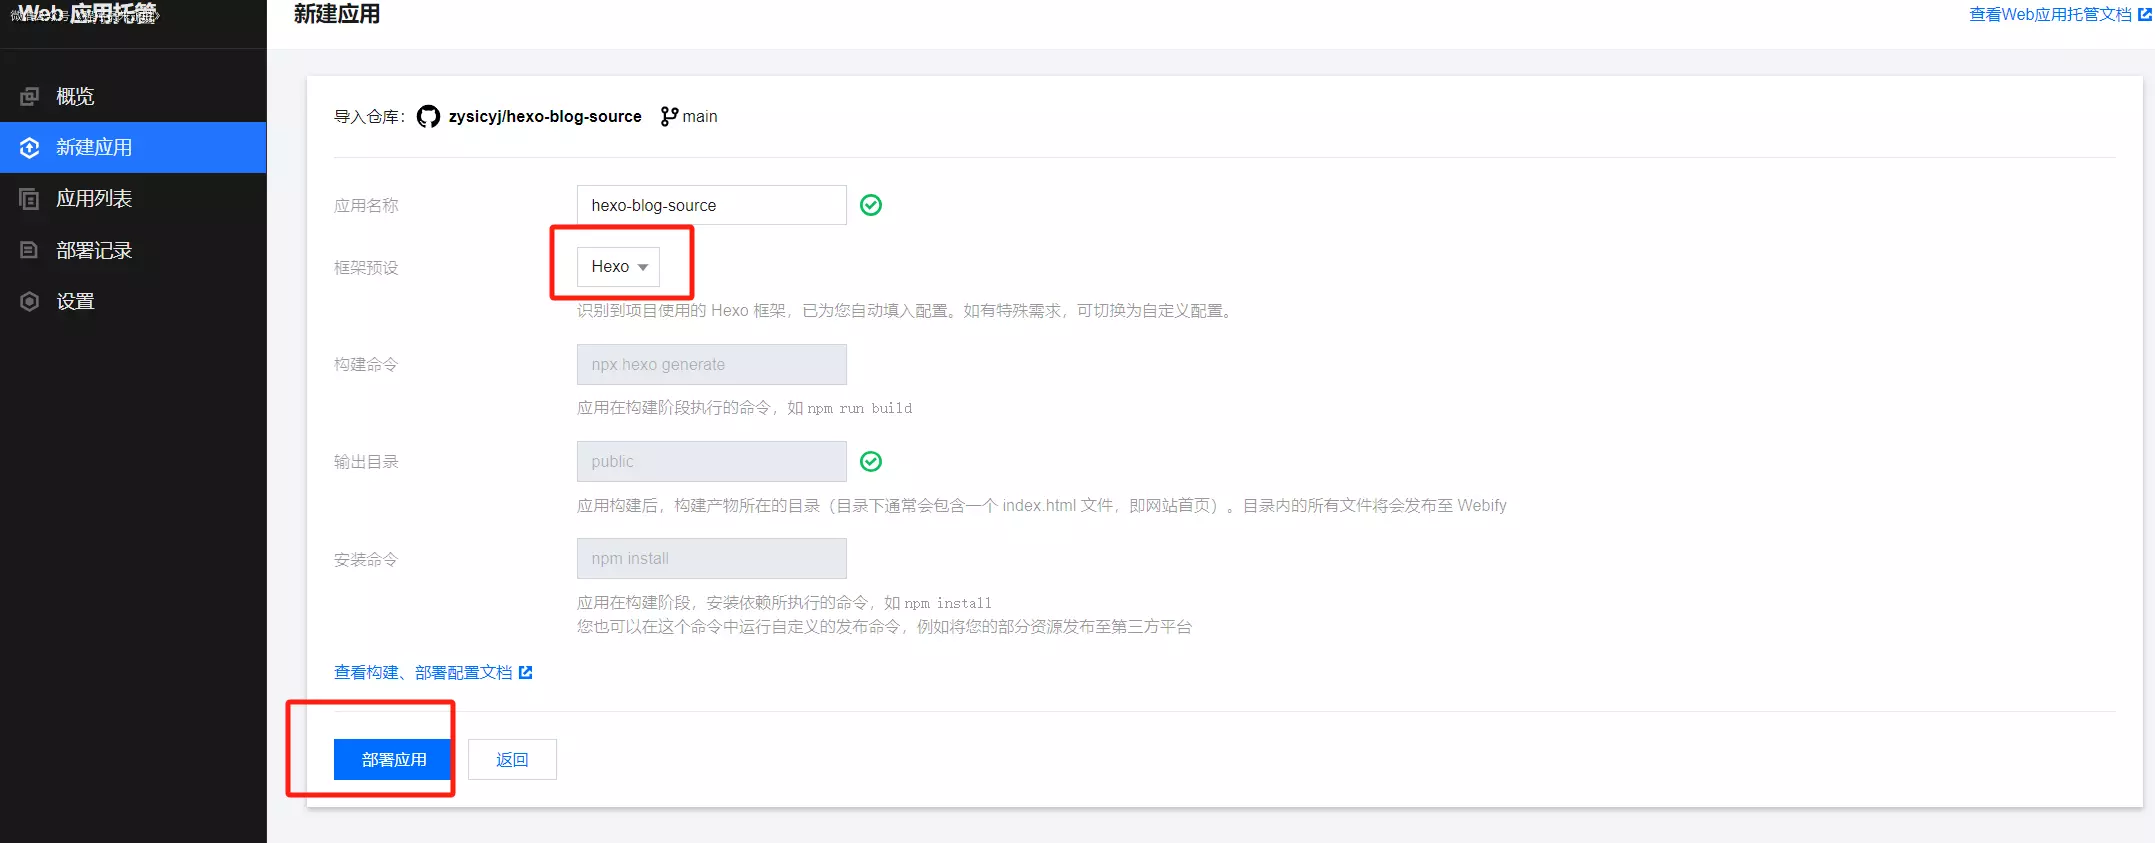2155x843 pixels.
Task: Open the 查看构建、部署配置文档 link
Action: click(x=422, y=673)
